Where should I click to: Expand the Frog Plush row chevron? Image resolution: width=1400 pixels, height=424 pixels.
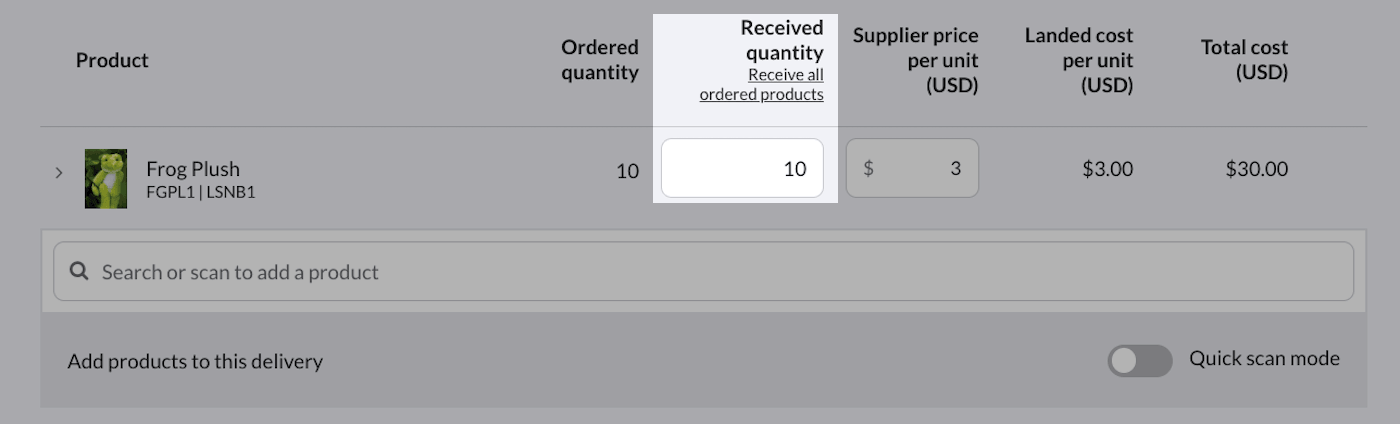coord(59,172)
